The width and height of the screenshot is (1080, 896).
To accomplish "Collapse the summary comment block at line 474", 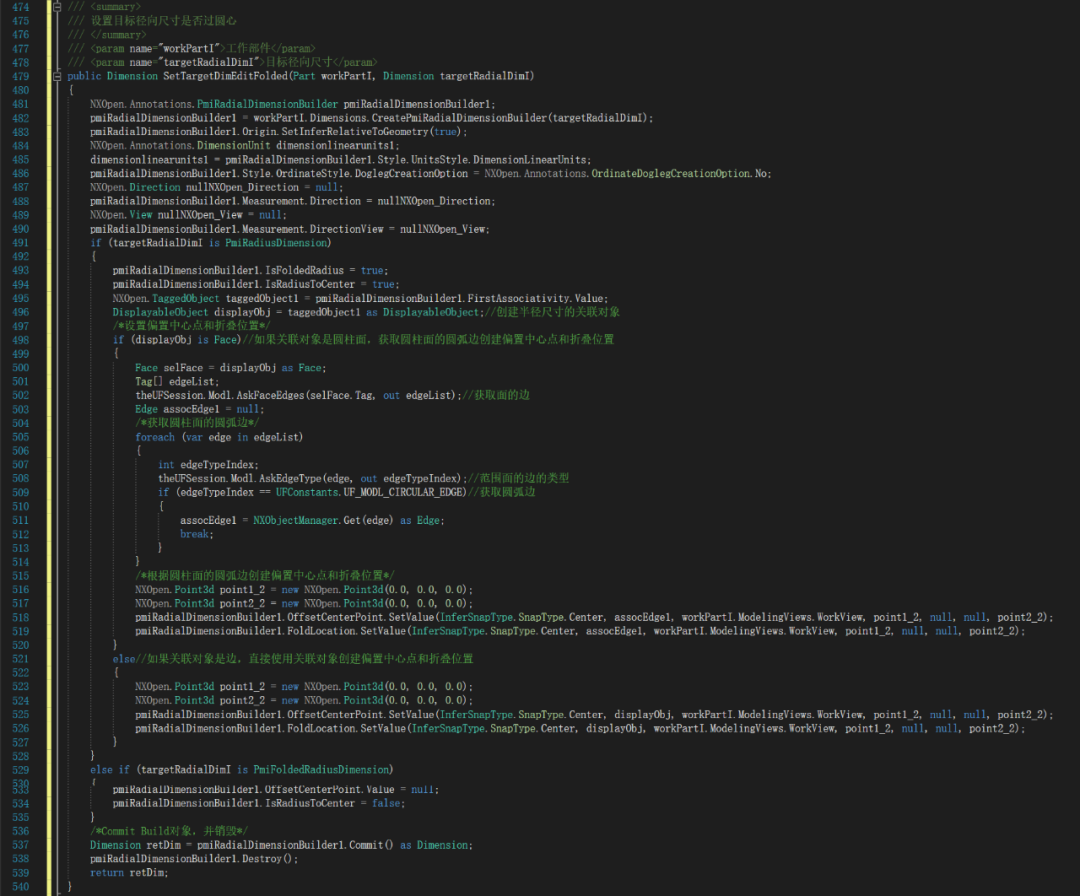I will (57, 7).
